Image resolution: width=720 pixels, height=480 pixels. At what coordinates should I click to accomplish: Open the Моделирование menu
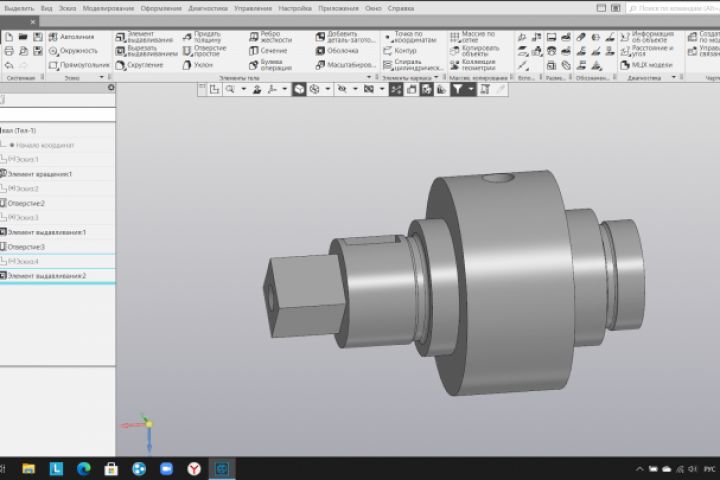point(108,8)
